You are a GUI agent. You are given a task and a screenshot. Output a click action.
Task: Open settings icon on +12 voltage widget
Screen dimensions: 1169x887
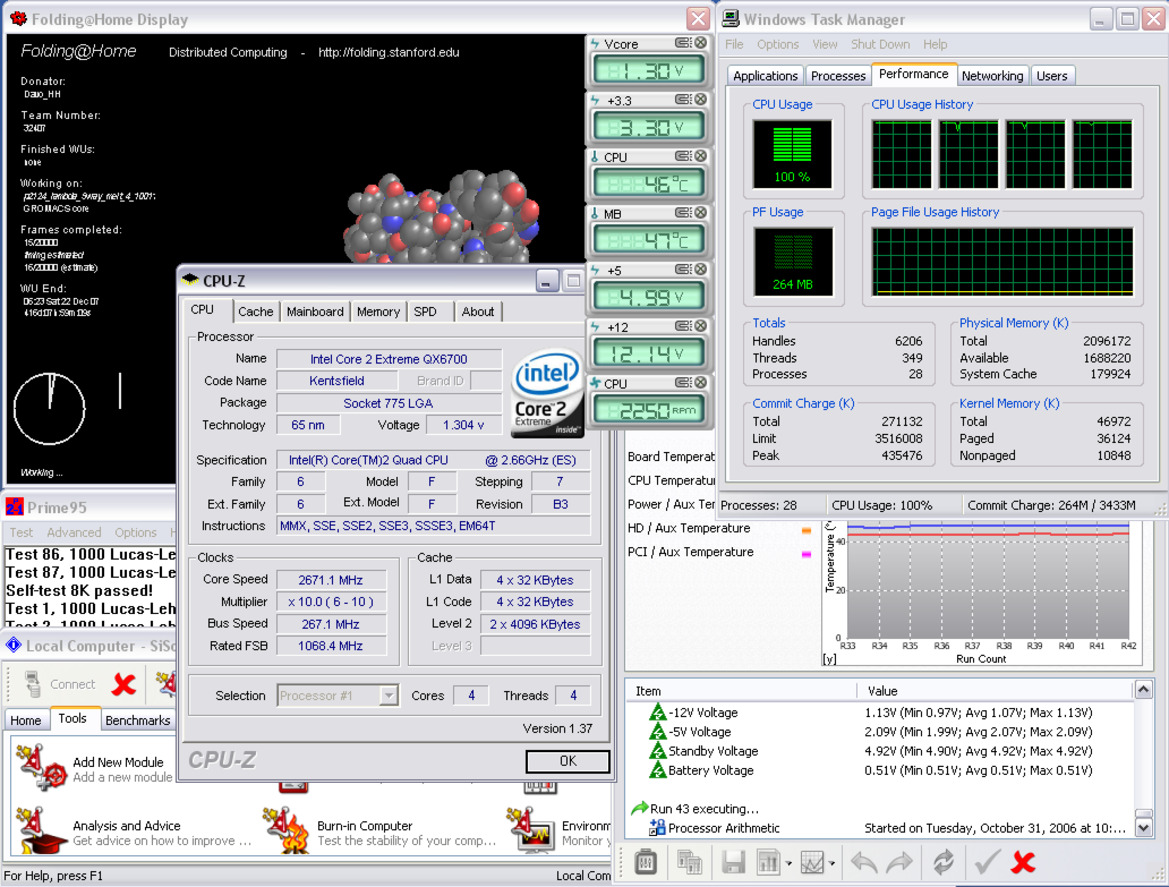tap(682, 326)
